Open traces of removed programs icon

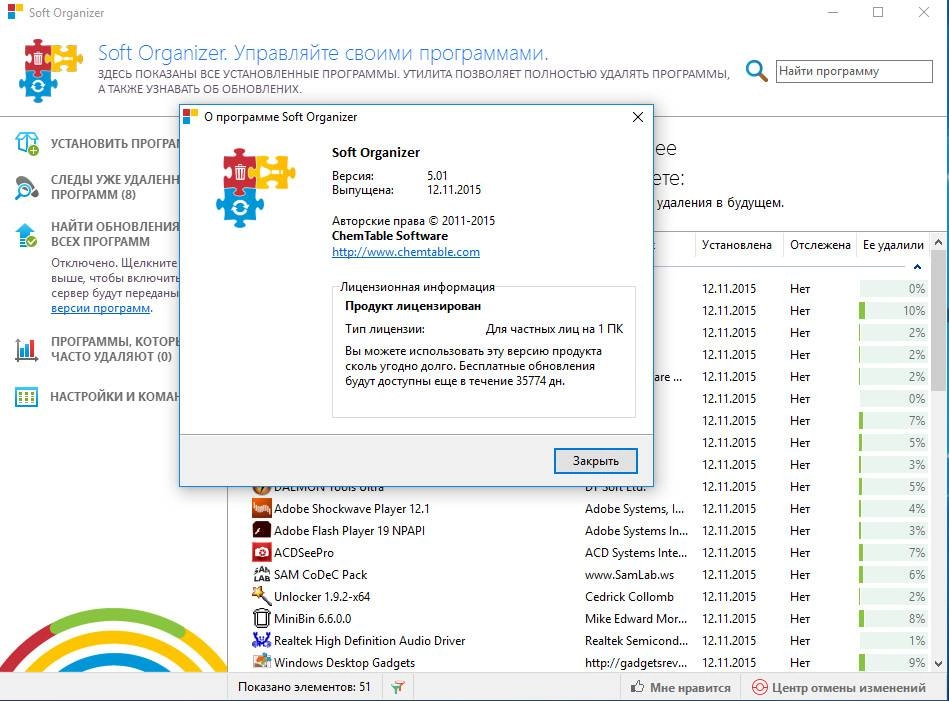pos(26,188)
